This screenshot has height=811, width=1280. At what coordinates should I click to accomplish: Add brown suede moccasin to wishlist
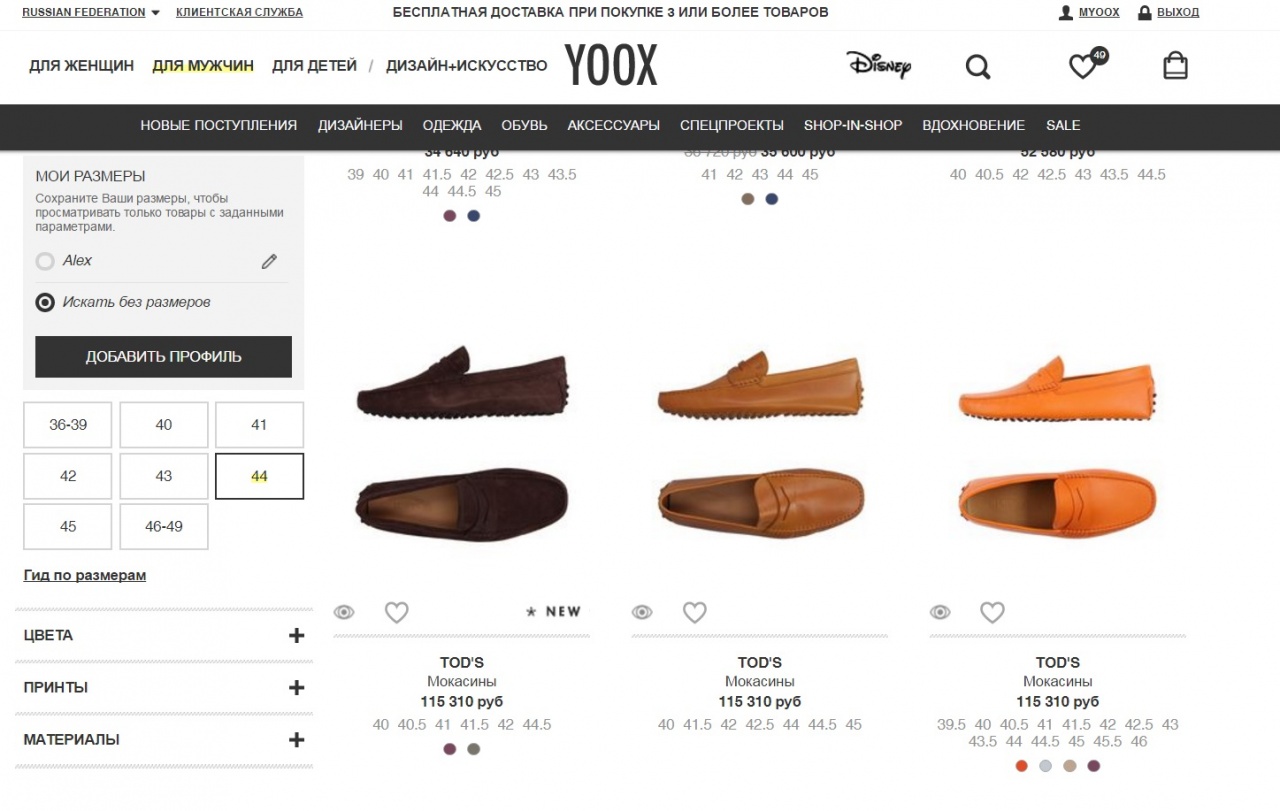pos(397,612)
